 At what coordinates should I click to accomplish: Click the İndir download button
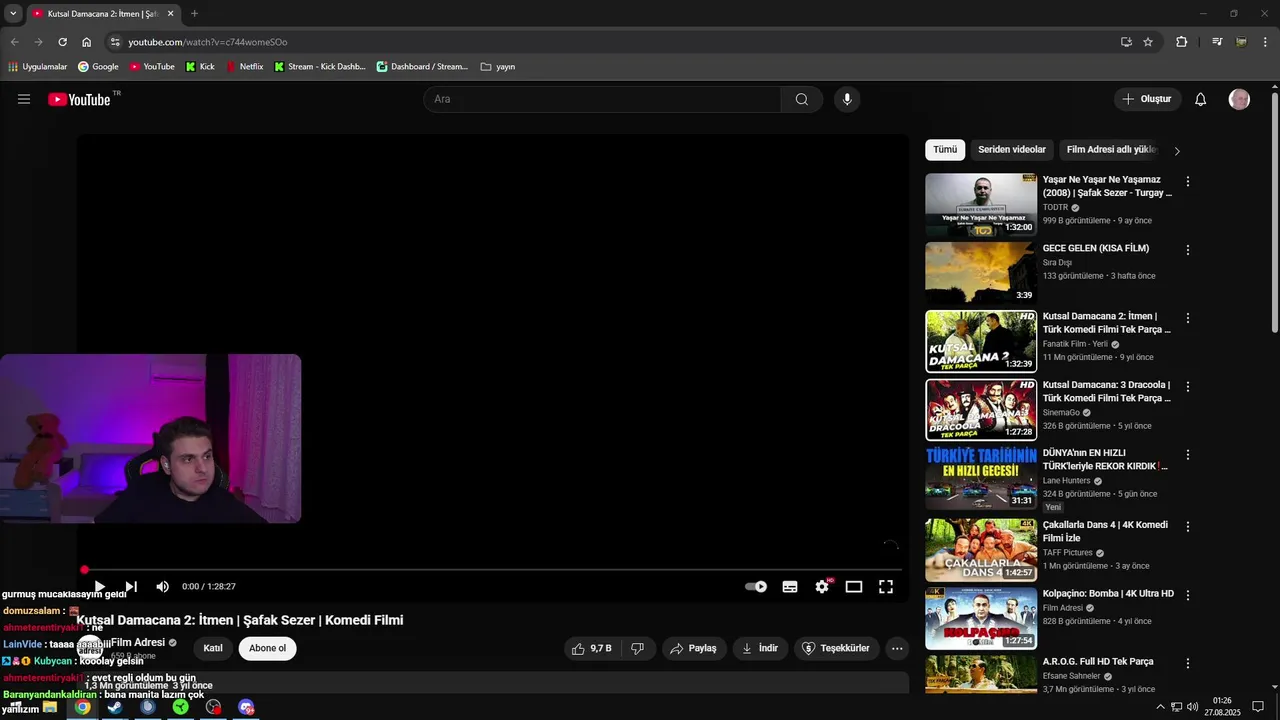pyautogui.click(x=760, y=648)
